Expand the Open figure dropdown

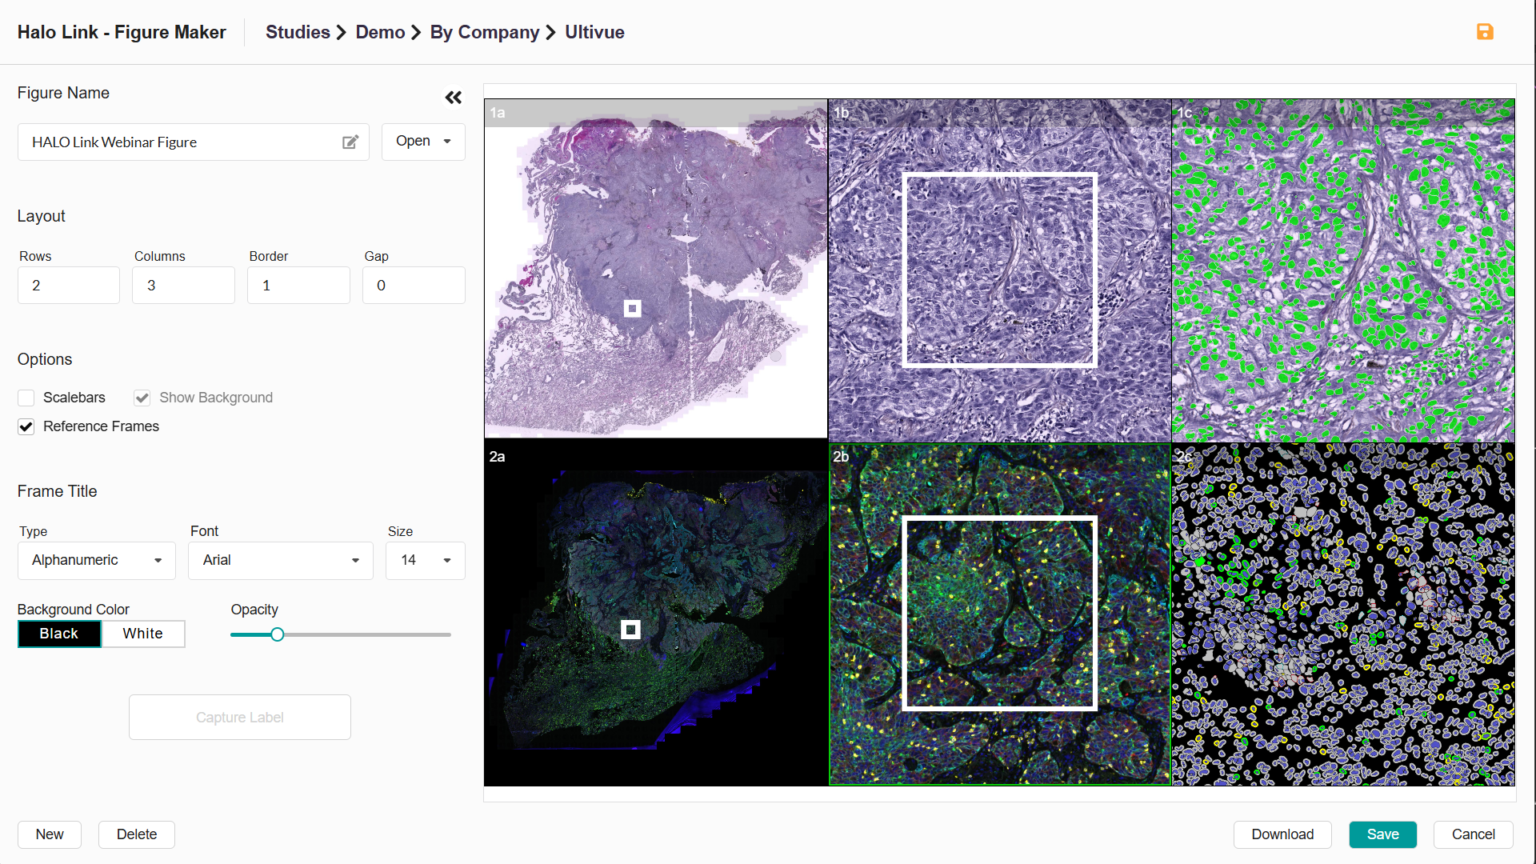click(423, 141)
